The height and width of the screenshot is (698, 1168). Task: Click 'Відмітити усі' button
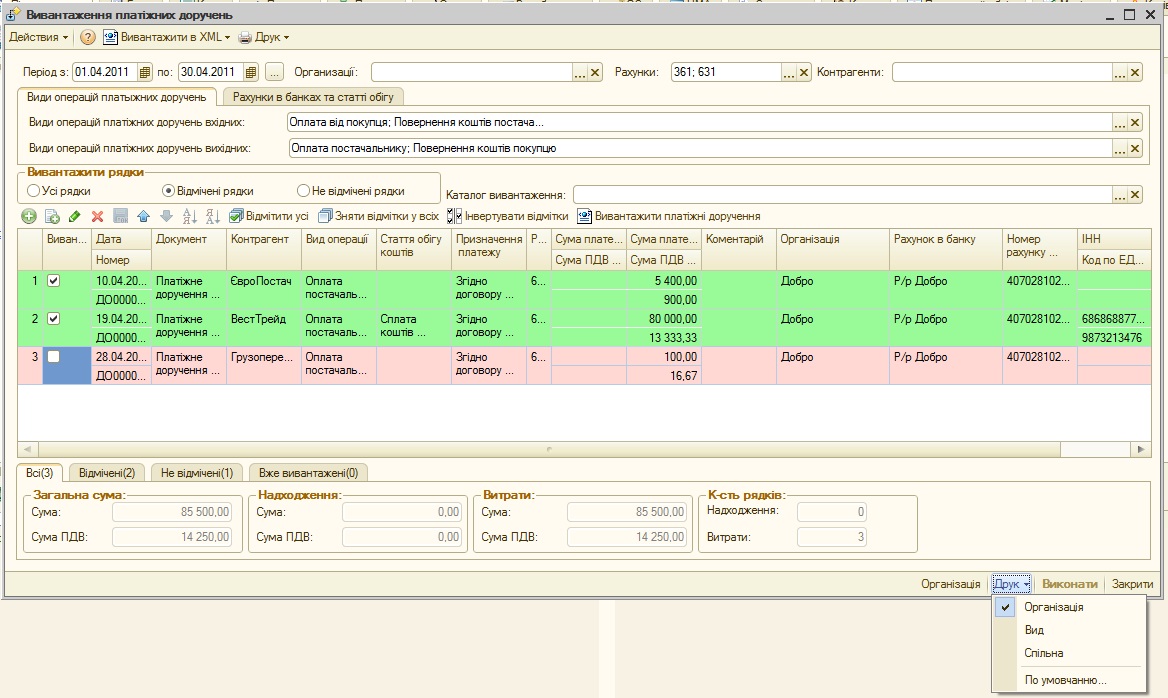pos(269,216)
